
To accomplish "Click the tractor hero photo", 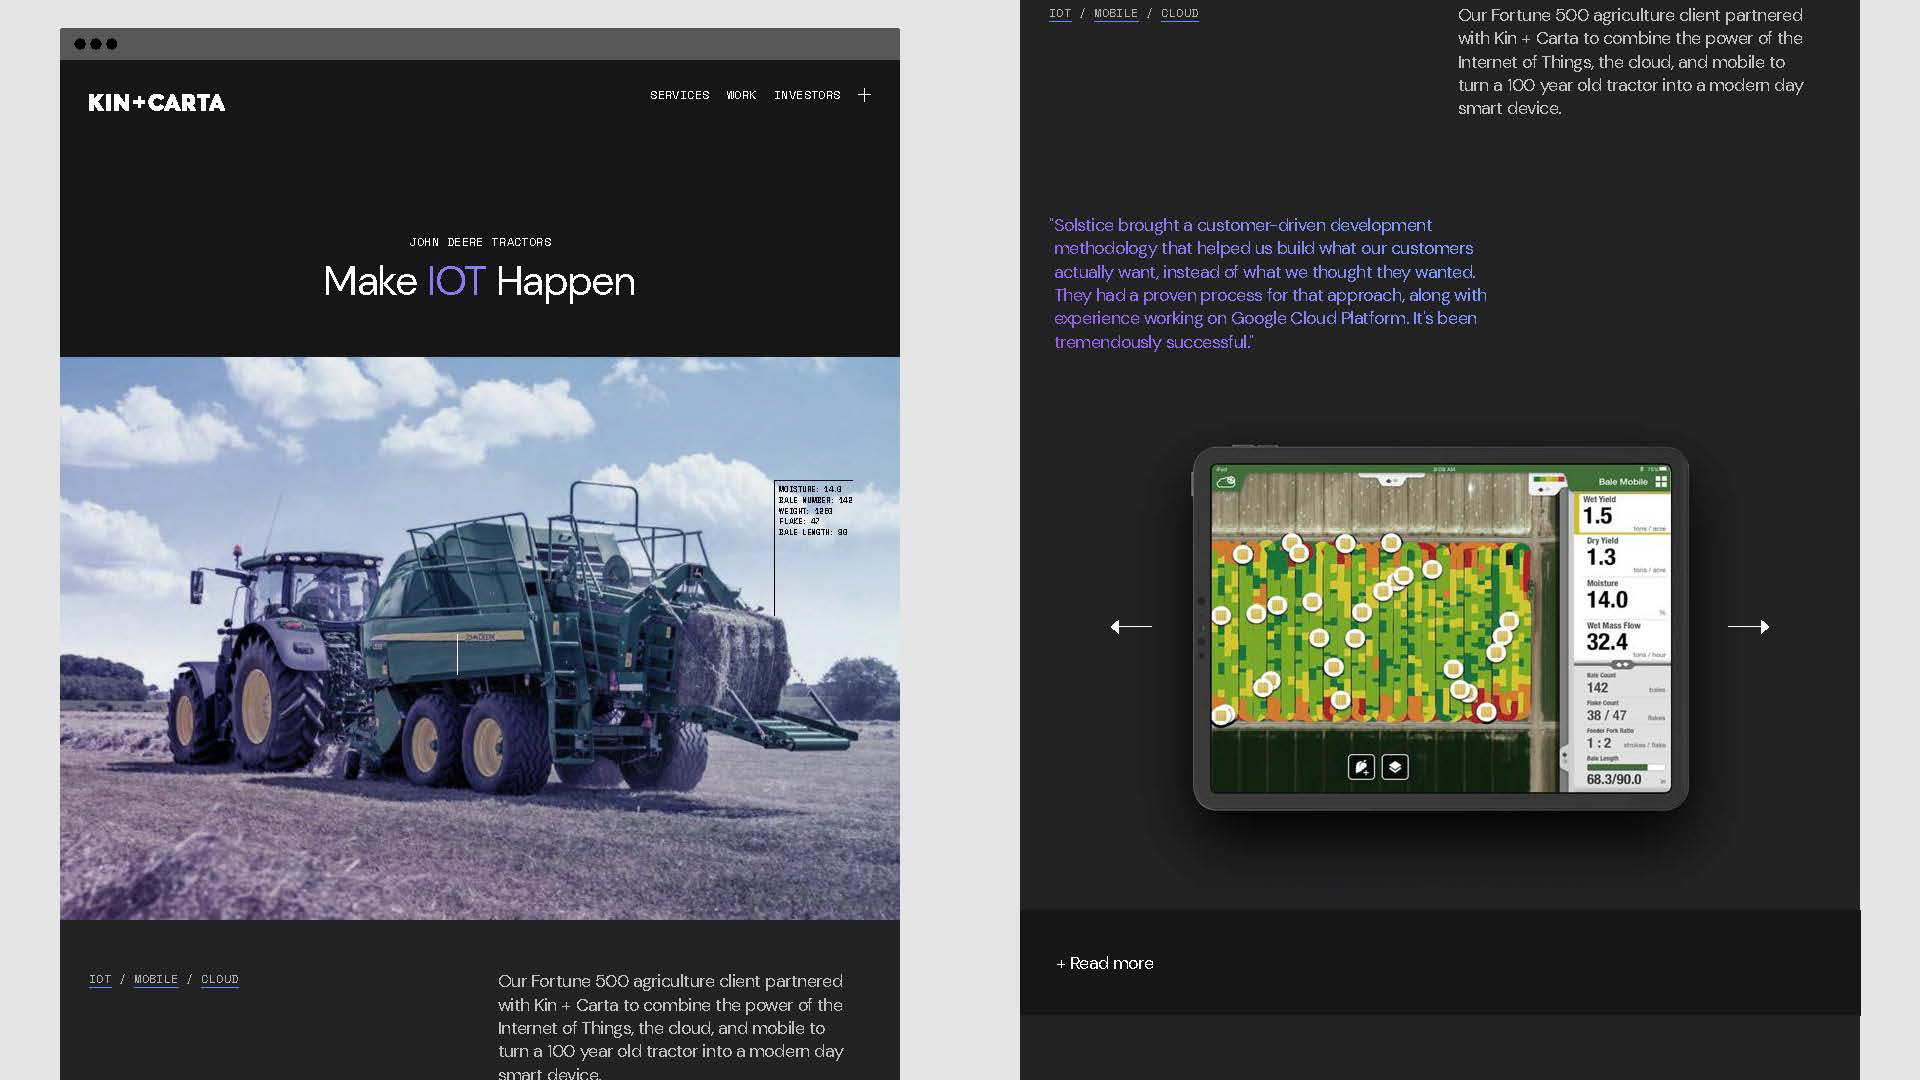I will 480,638.
